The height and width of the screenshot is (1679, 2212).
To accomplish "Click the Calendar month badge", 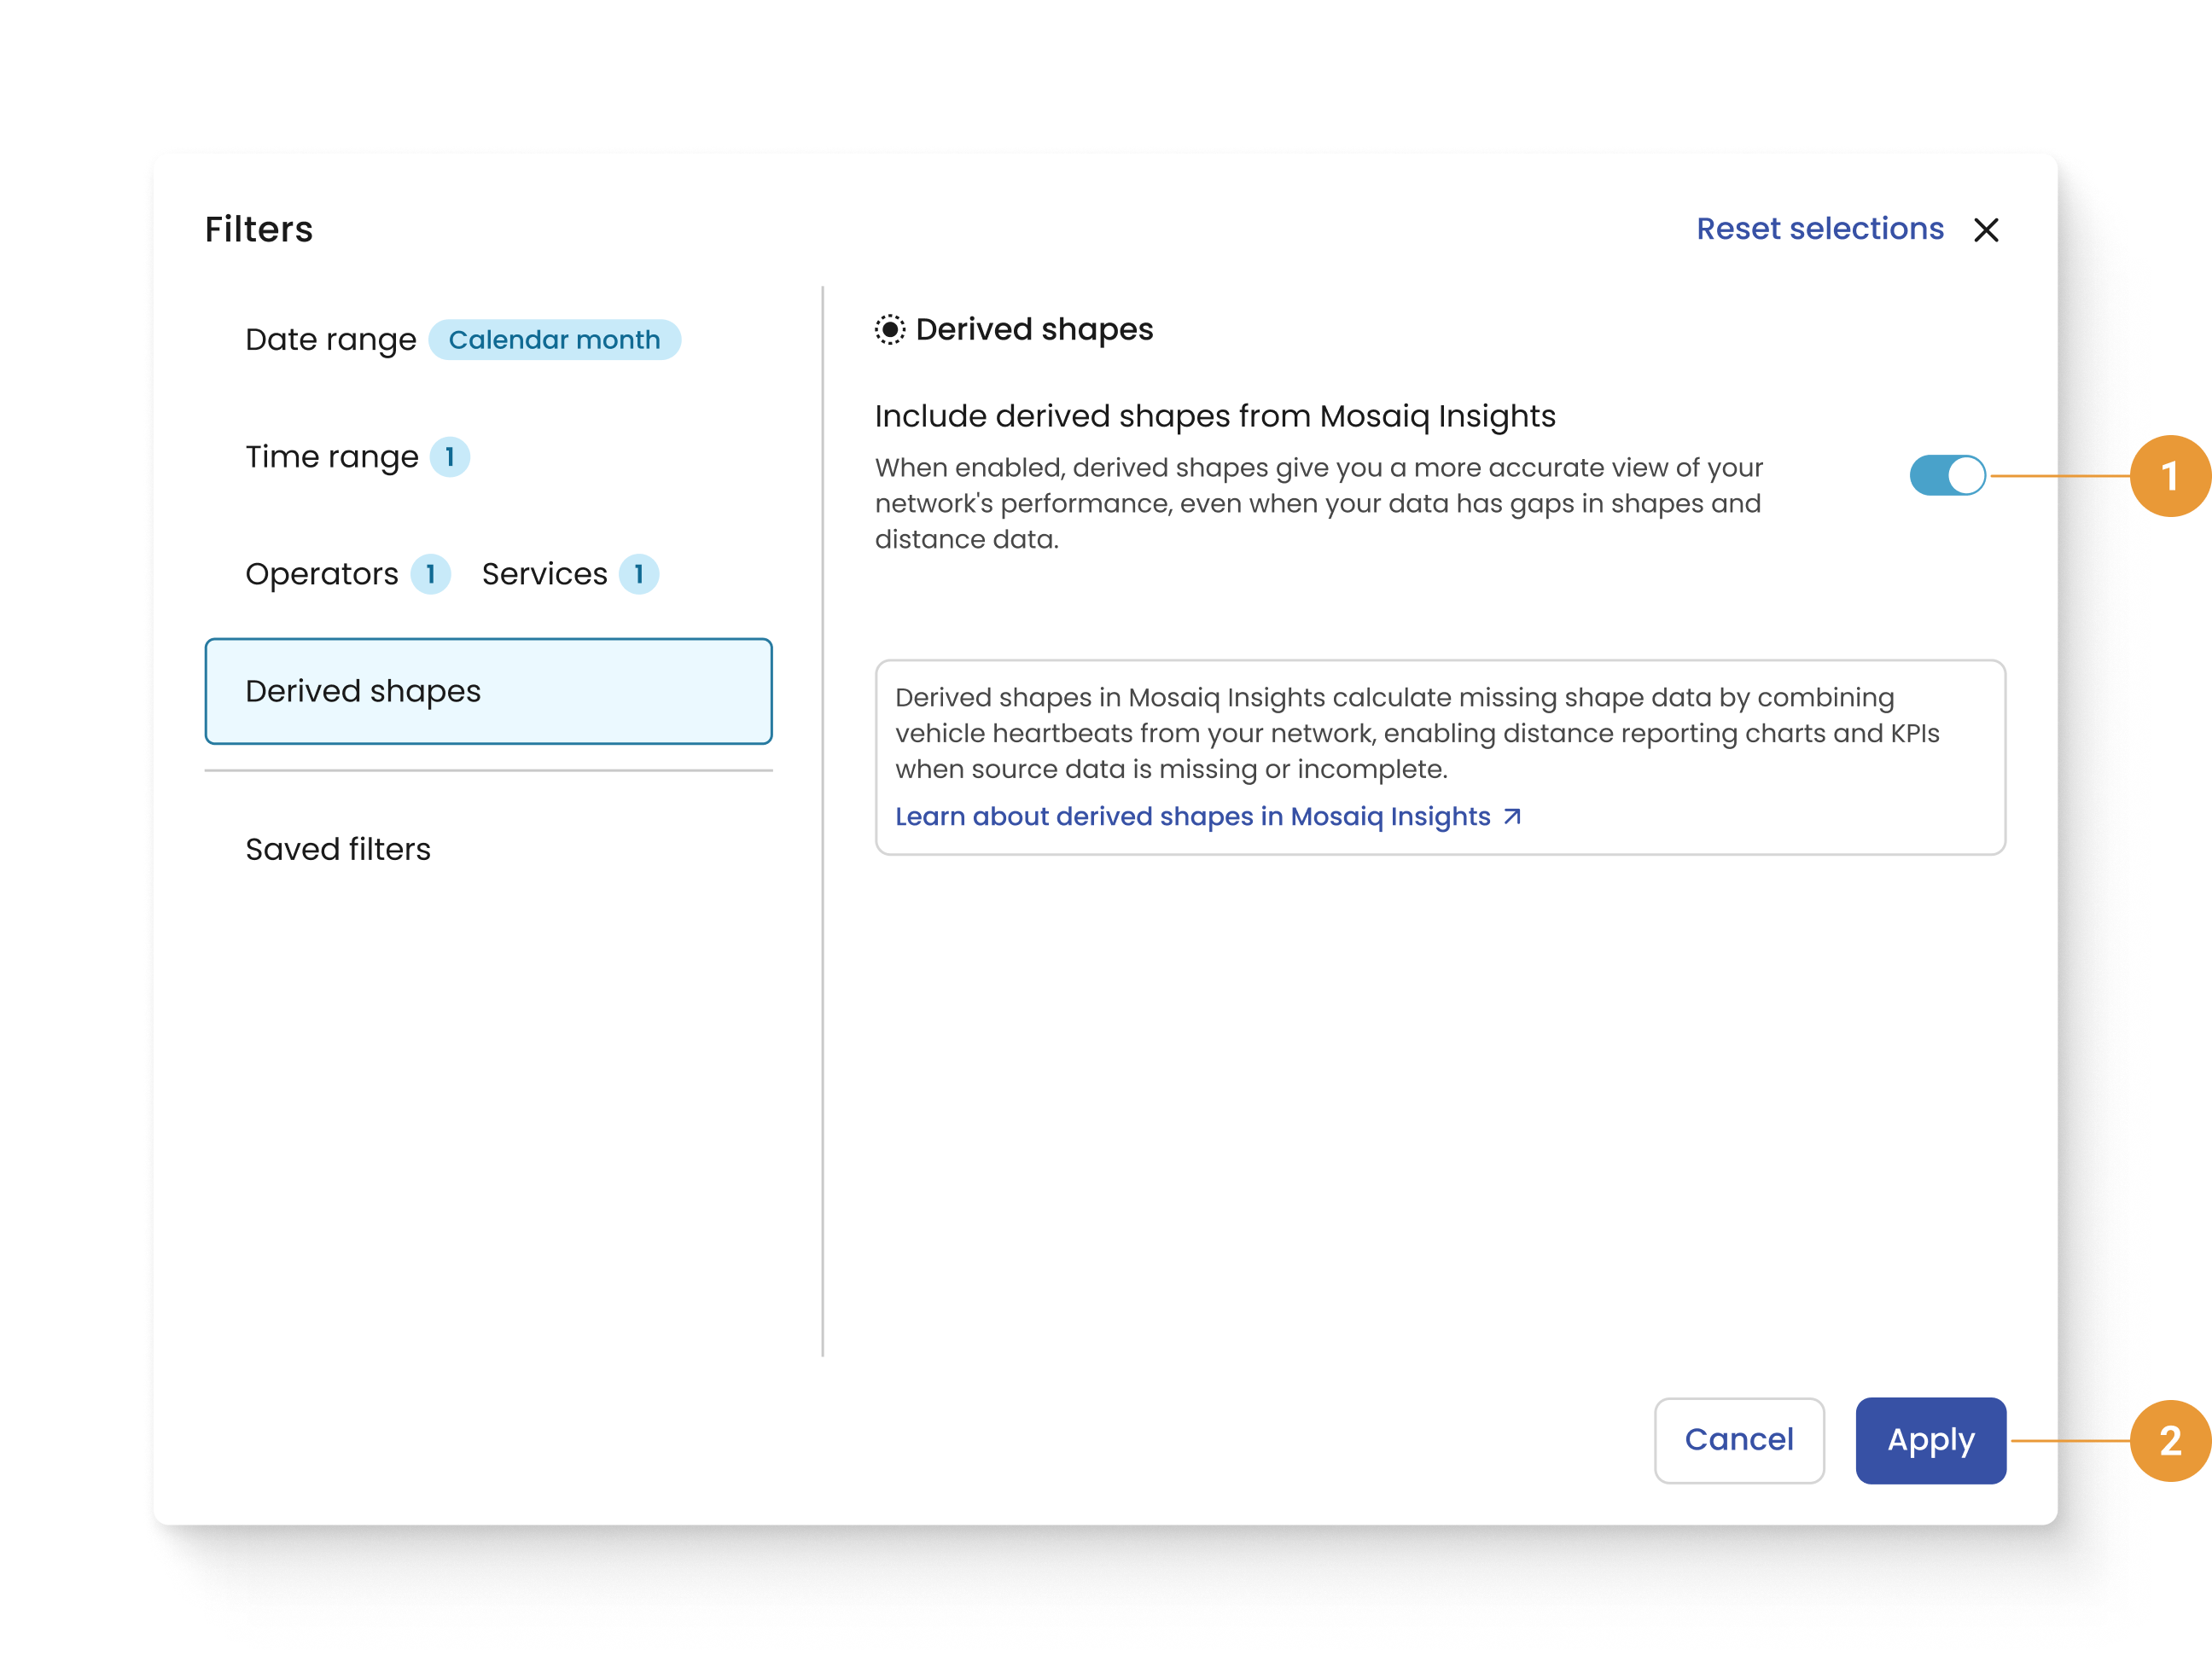I will coord(554,340).
